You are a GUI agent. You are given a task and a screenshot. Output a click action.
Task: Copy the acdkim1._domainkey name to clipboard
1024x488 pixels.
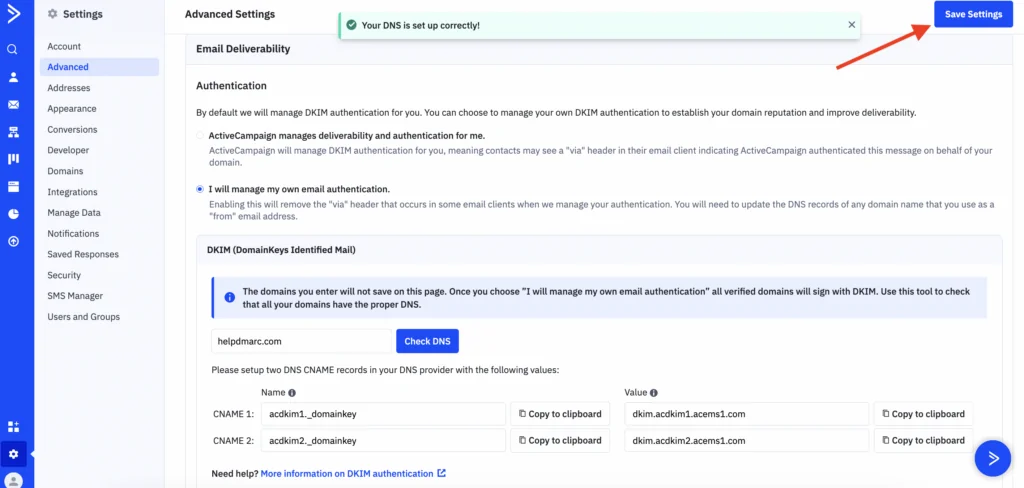point(560,414)
